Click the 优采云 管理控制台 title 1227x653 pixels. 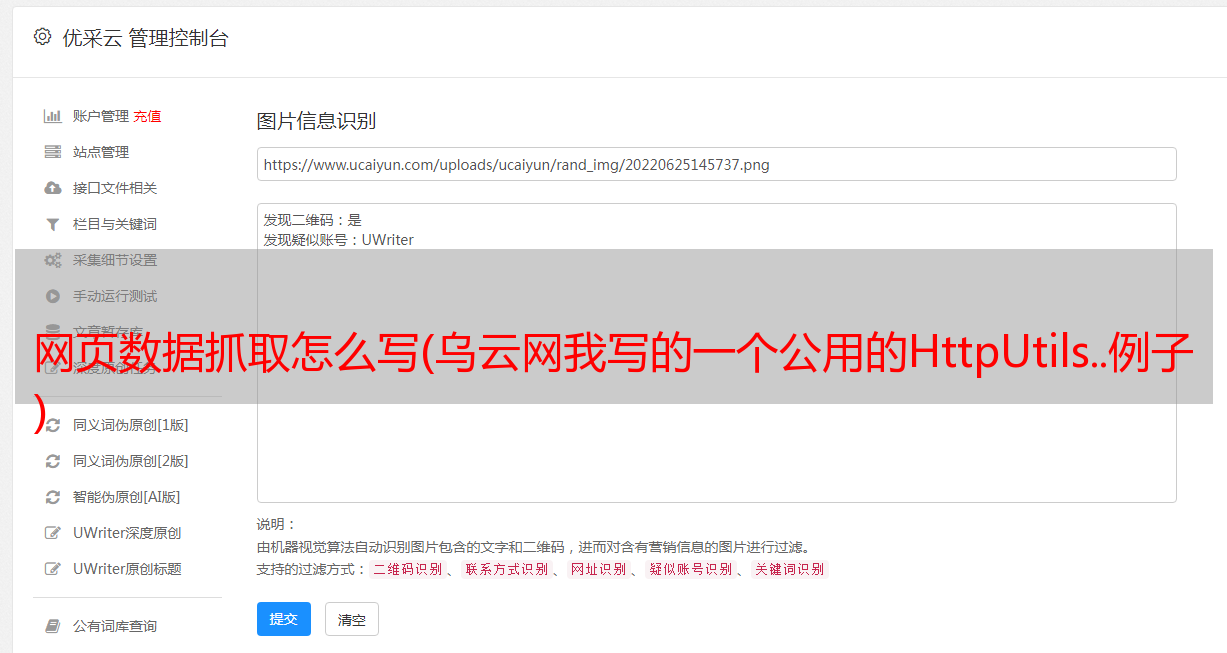[145, 38]
